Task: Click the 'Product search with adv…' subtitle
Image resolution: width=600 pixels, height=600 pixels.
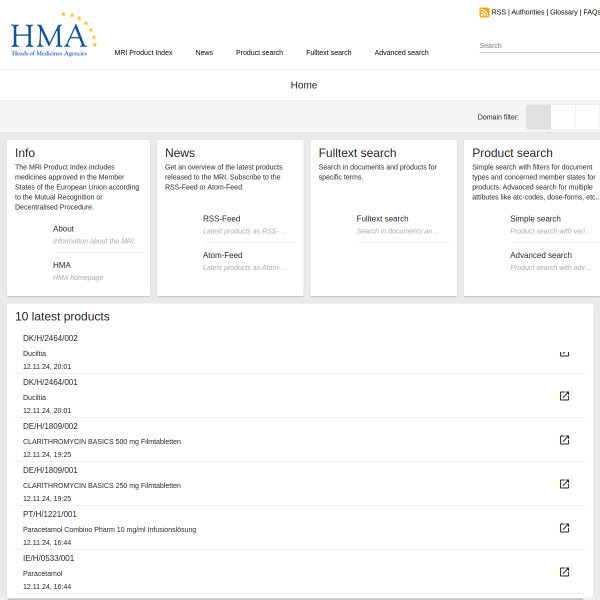Action: point(551,267)
